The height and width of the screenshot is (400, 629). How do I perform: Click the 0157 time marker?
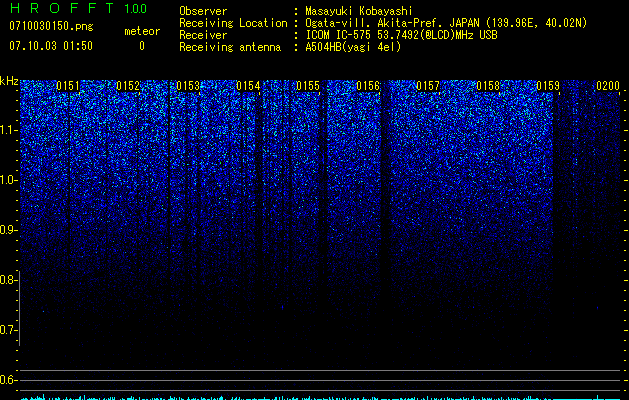(428, 86)
